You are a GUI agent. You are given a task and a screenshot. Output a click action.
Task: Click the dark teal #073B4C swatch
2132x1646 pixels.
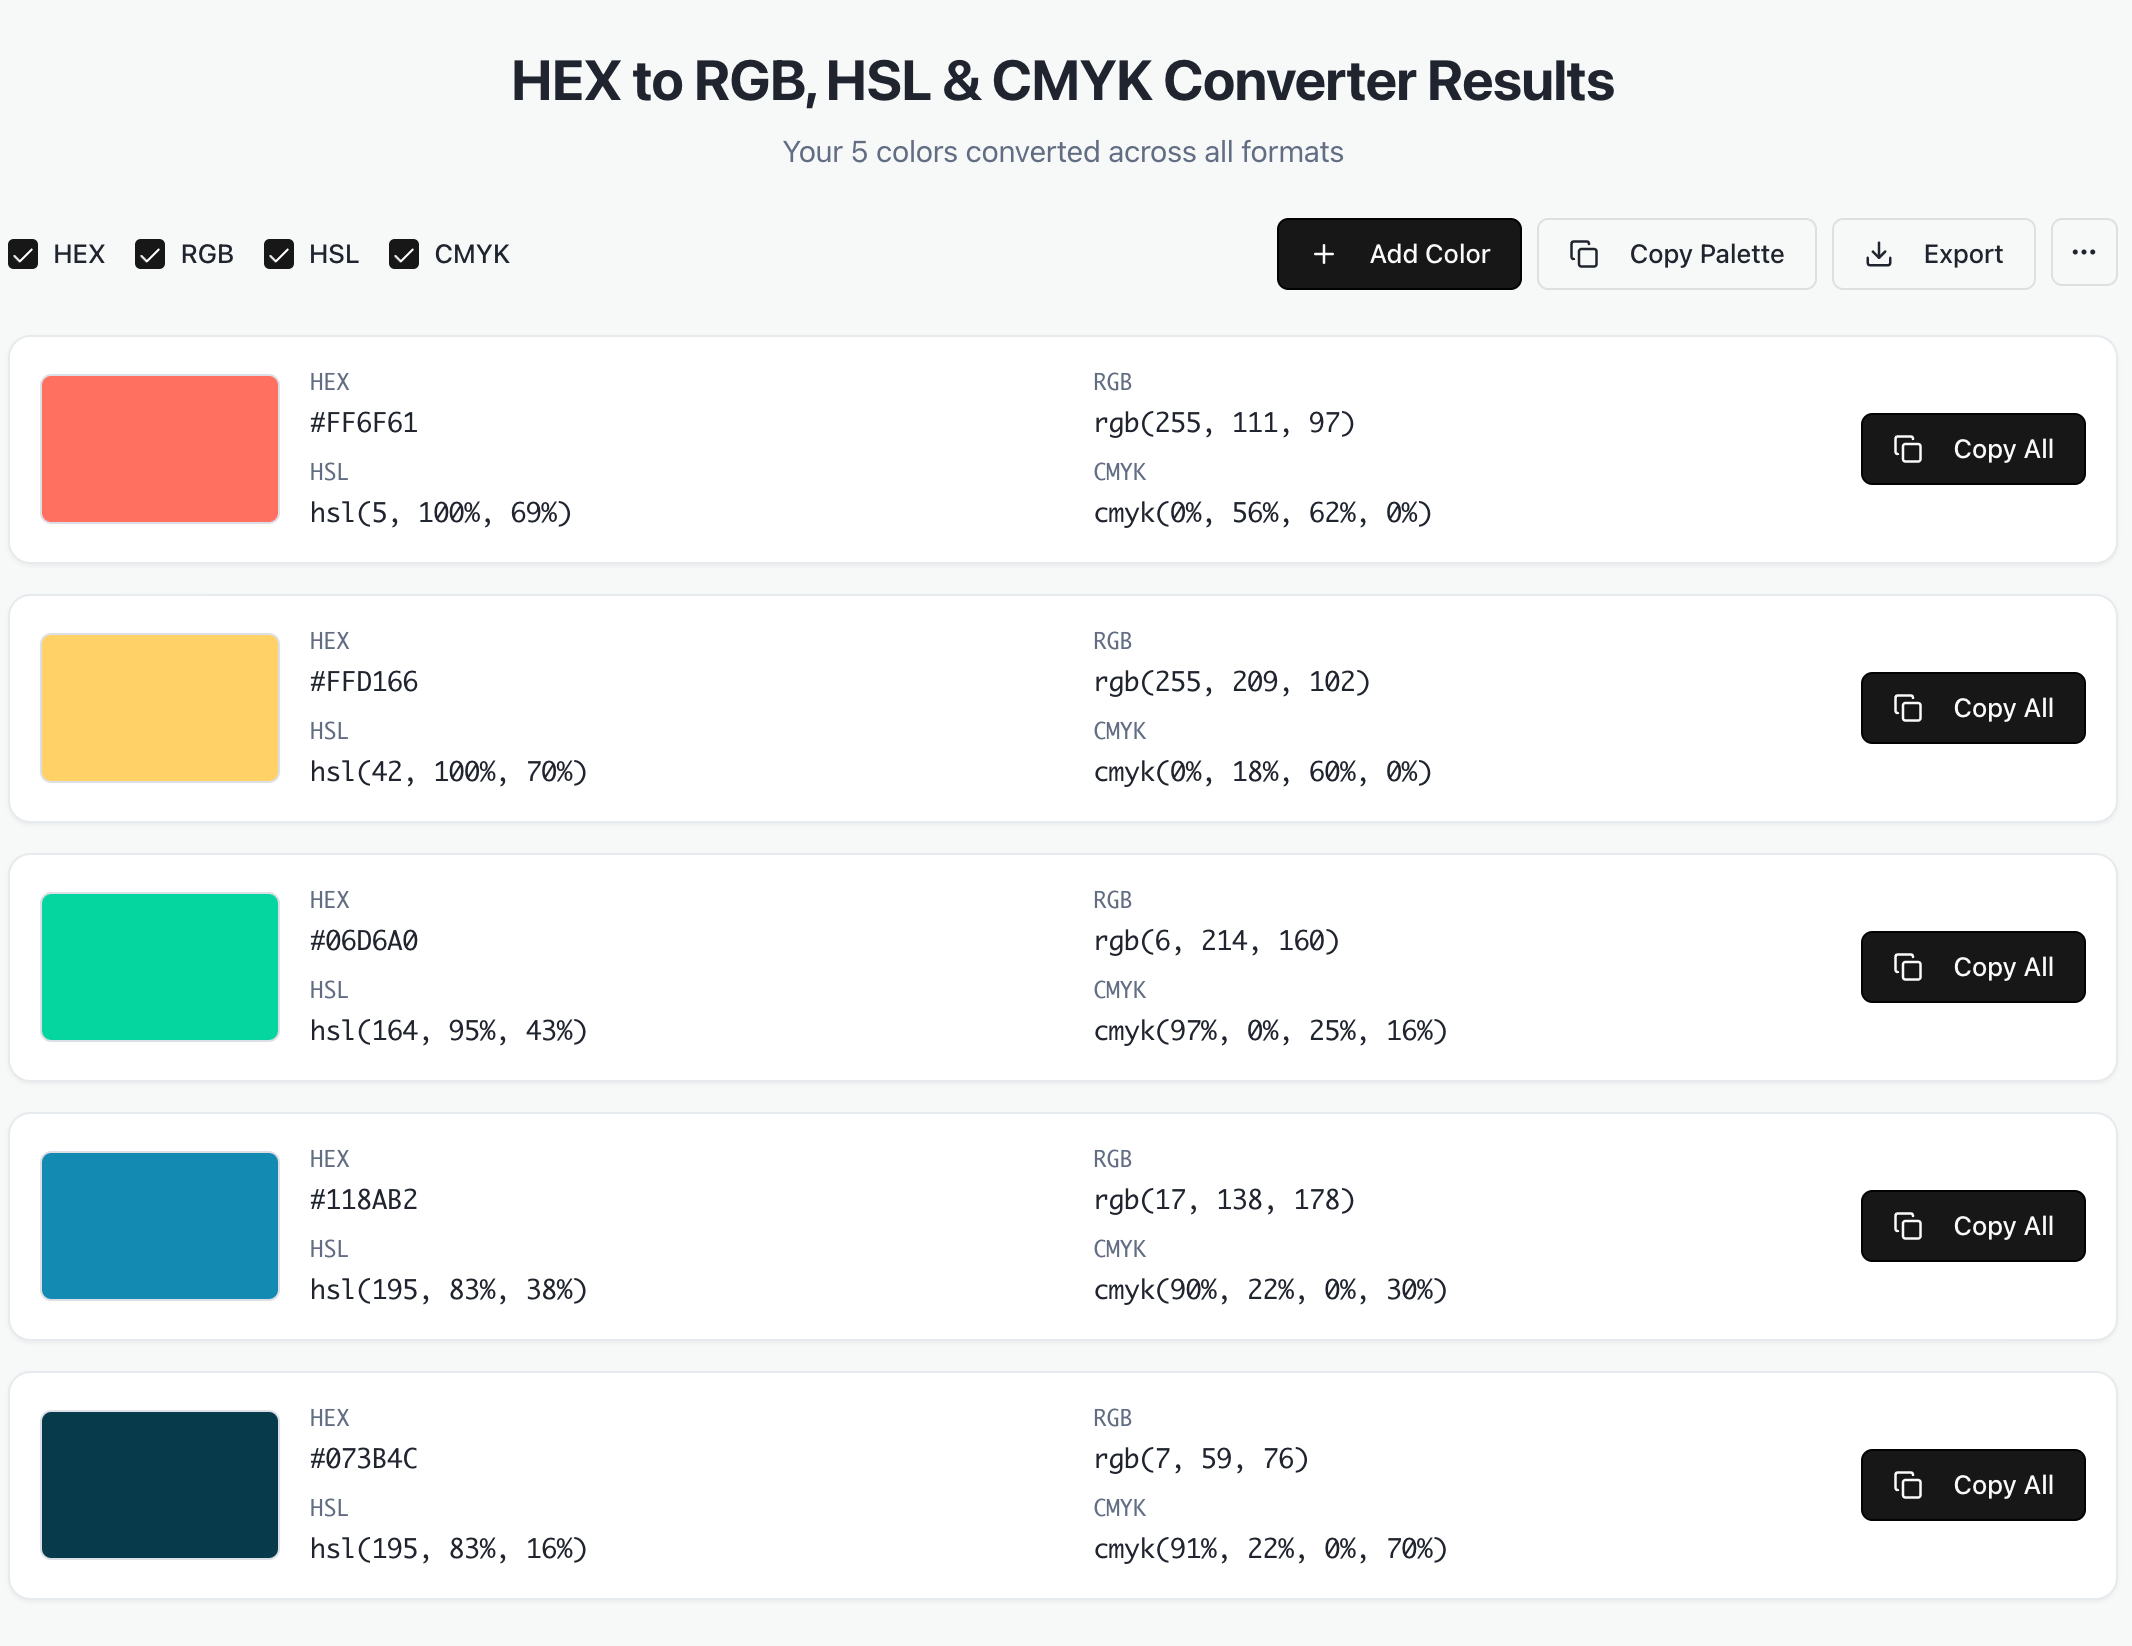click(160, 1485)
